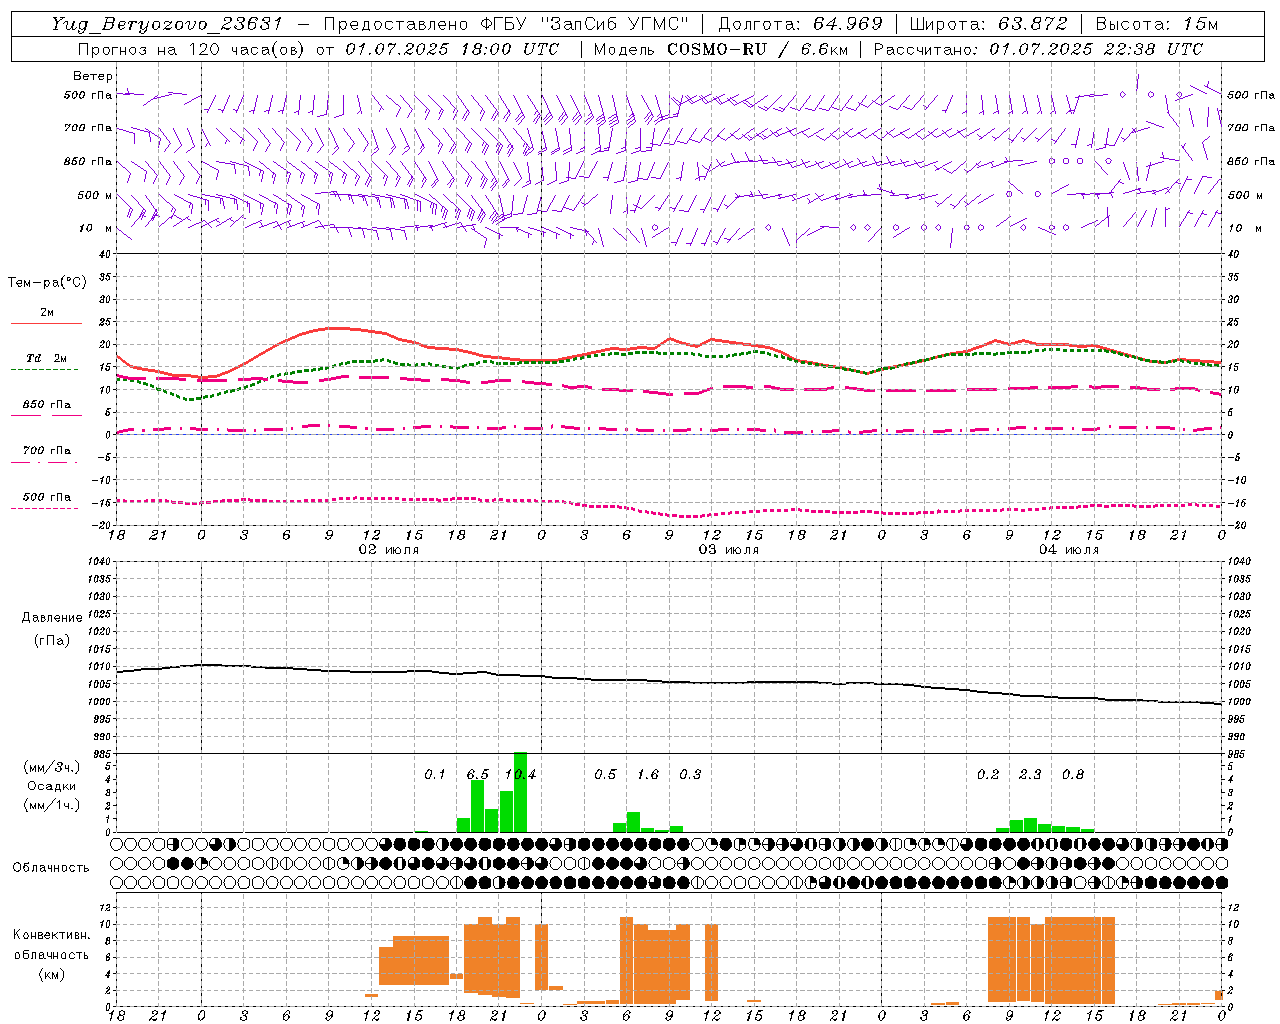Click the station title Yug_Beryozovo_23631

167,24
